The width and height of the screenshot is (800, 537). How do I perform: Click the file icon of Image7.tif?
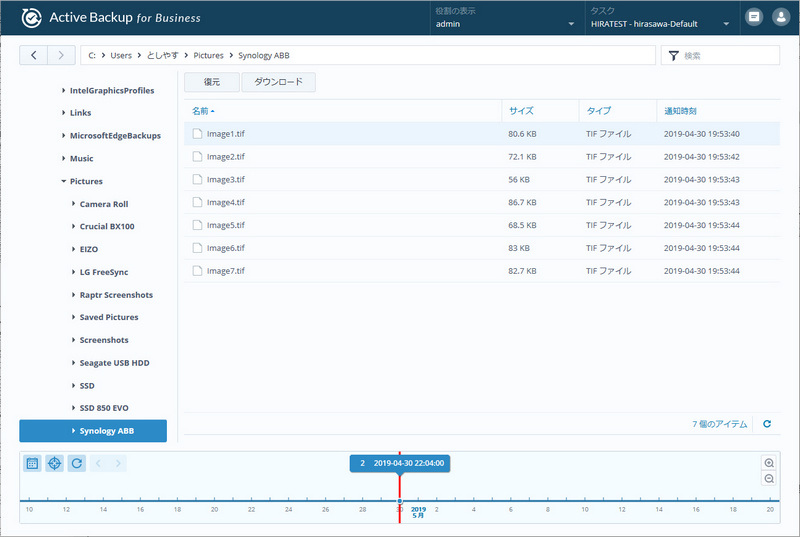197,271
